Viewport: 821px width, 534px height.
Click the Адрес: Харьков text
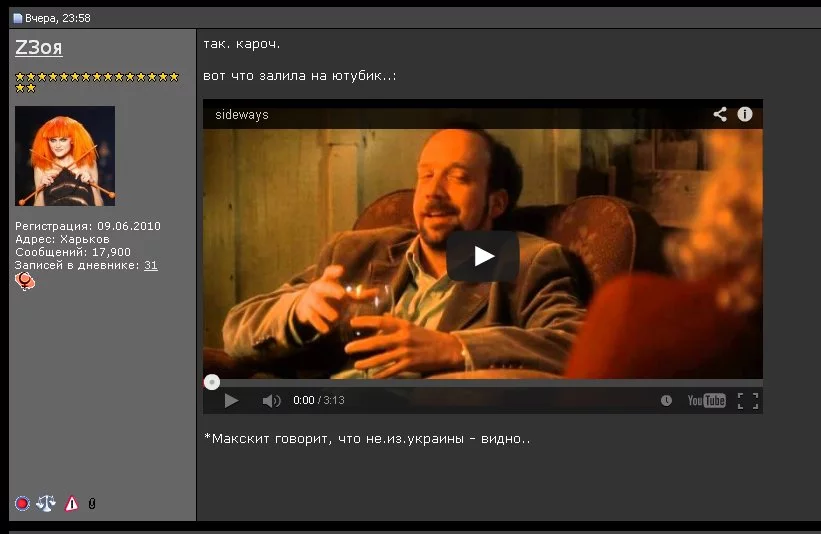click(62, 239)
